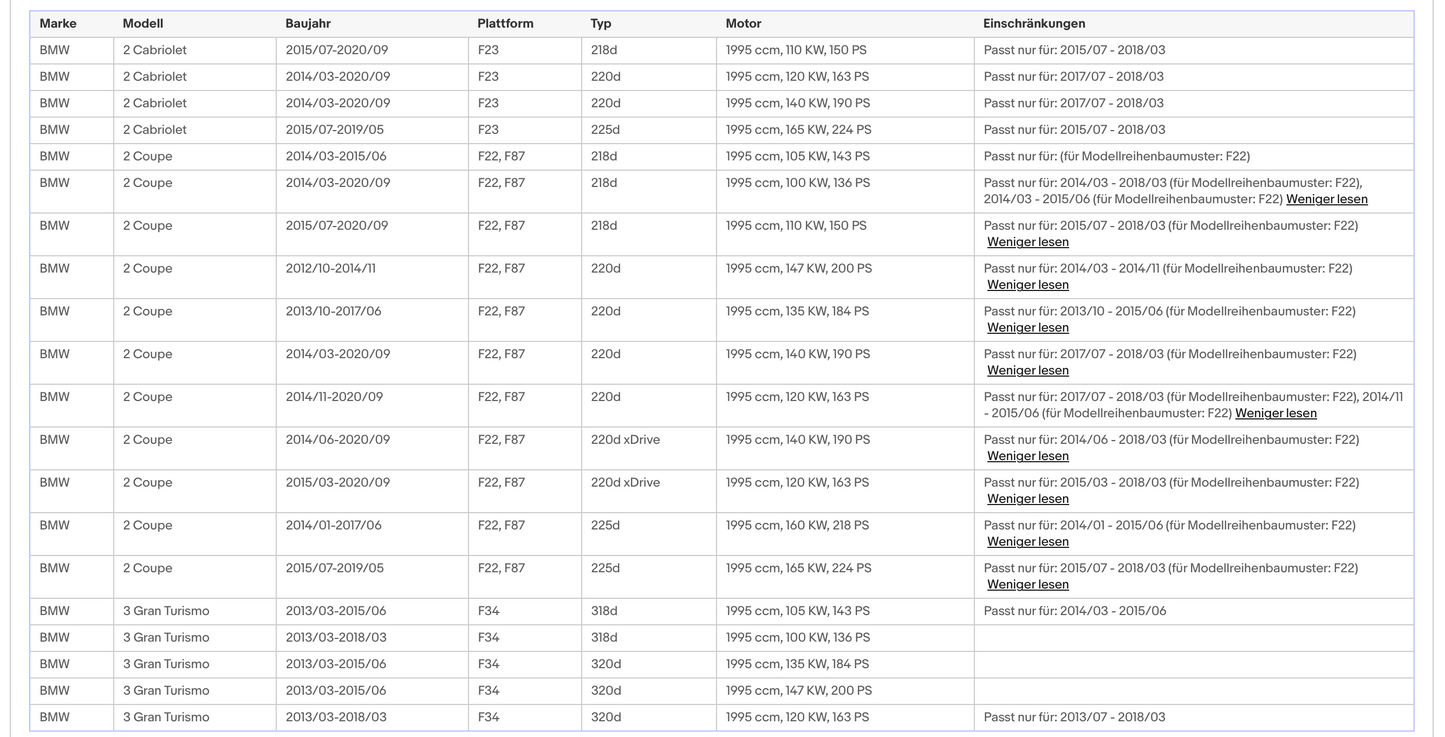The height and width of the screenshot is (737, 1445).
Task: Click the Baujahr column header
Action: point(308,23)
